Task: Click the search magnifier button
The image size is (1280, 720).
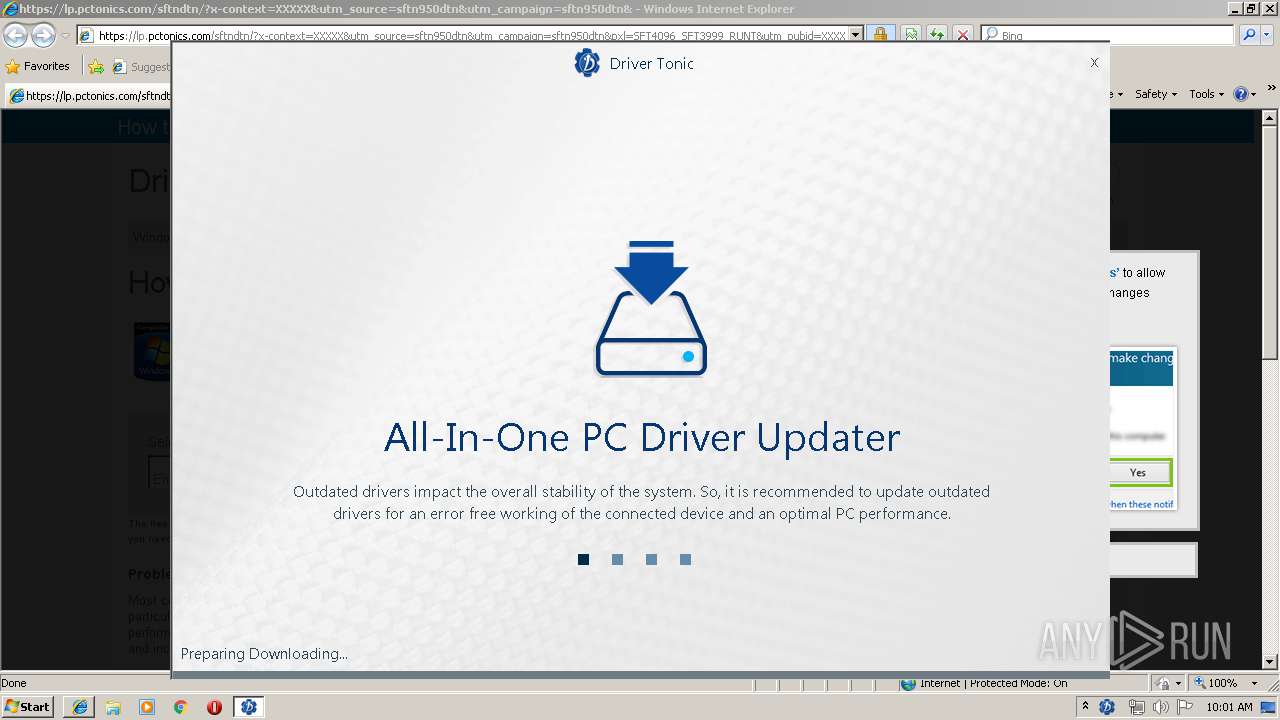Action: [x=1249, y=35]
